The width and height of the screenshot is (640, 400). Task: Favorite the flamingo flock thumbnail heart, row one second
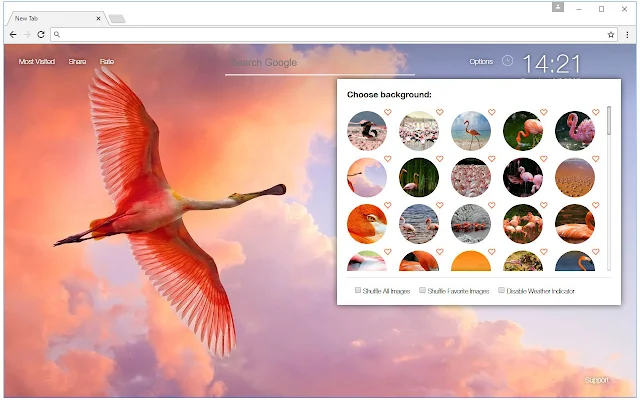coord(440,112)
